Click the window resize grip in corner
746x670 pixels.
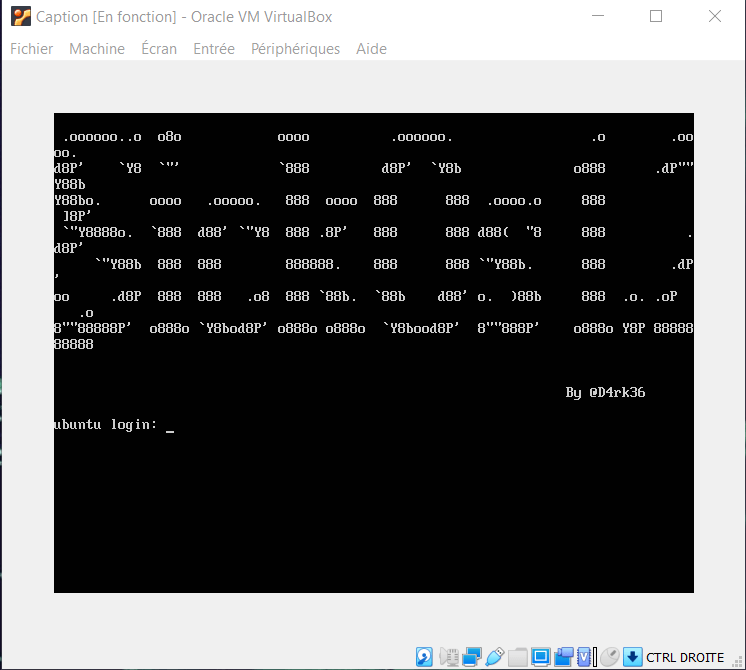click(737, 660)
